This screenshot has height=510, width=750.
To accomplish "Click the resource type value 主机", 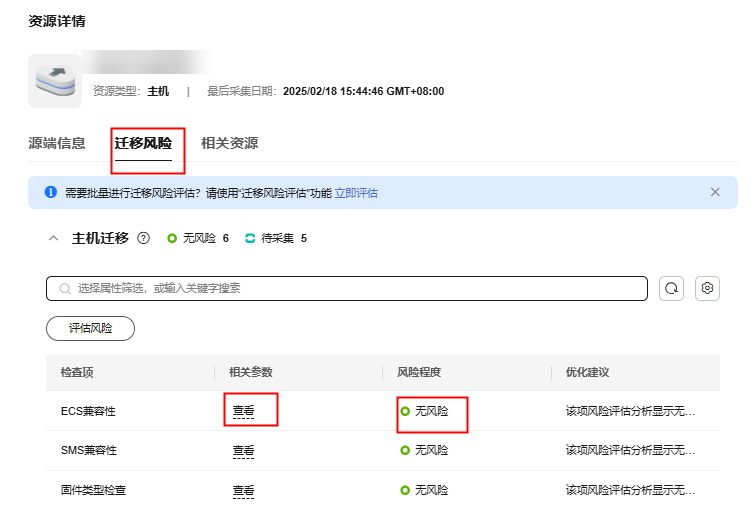I will (158, 91).
